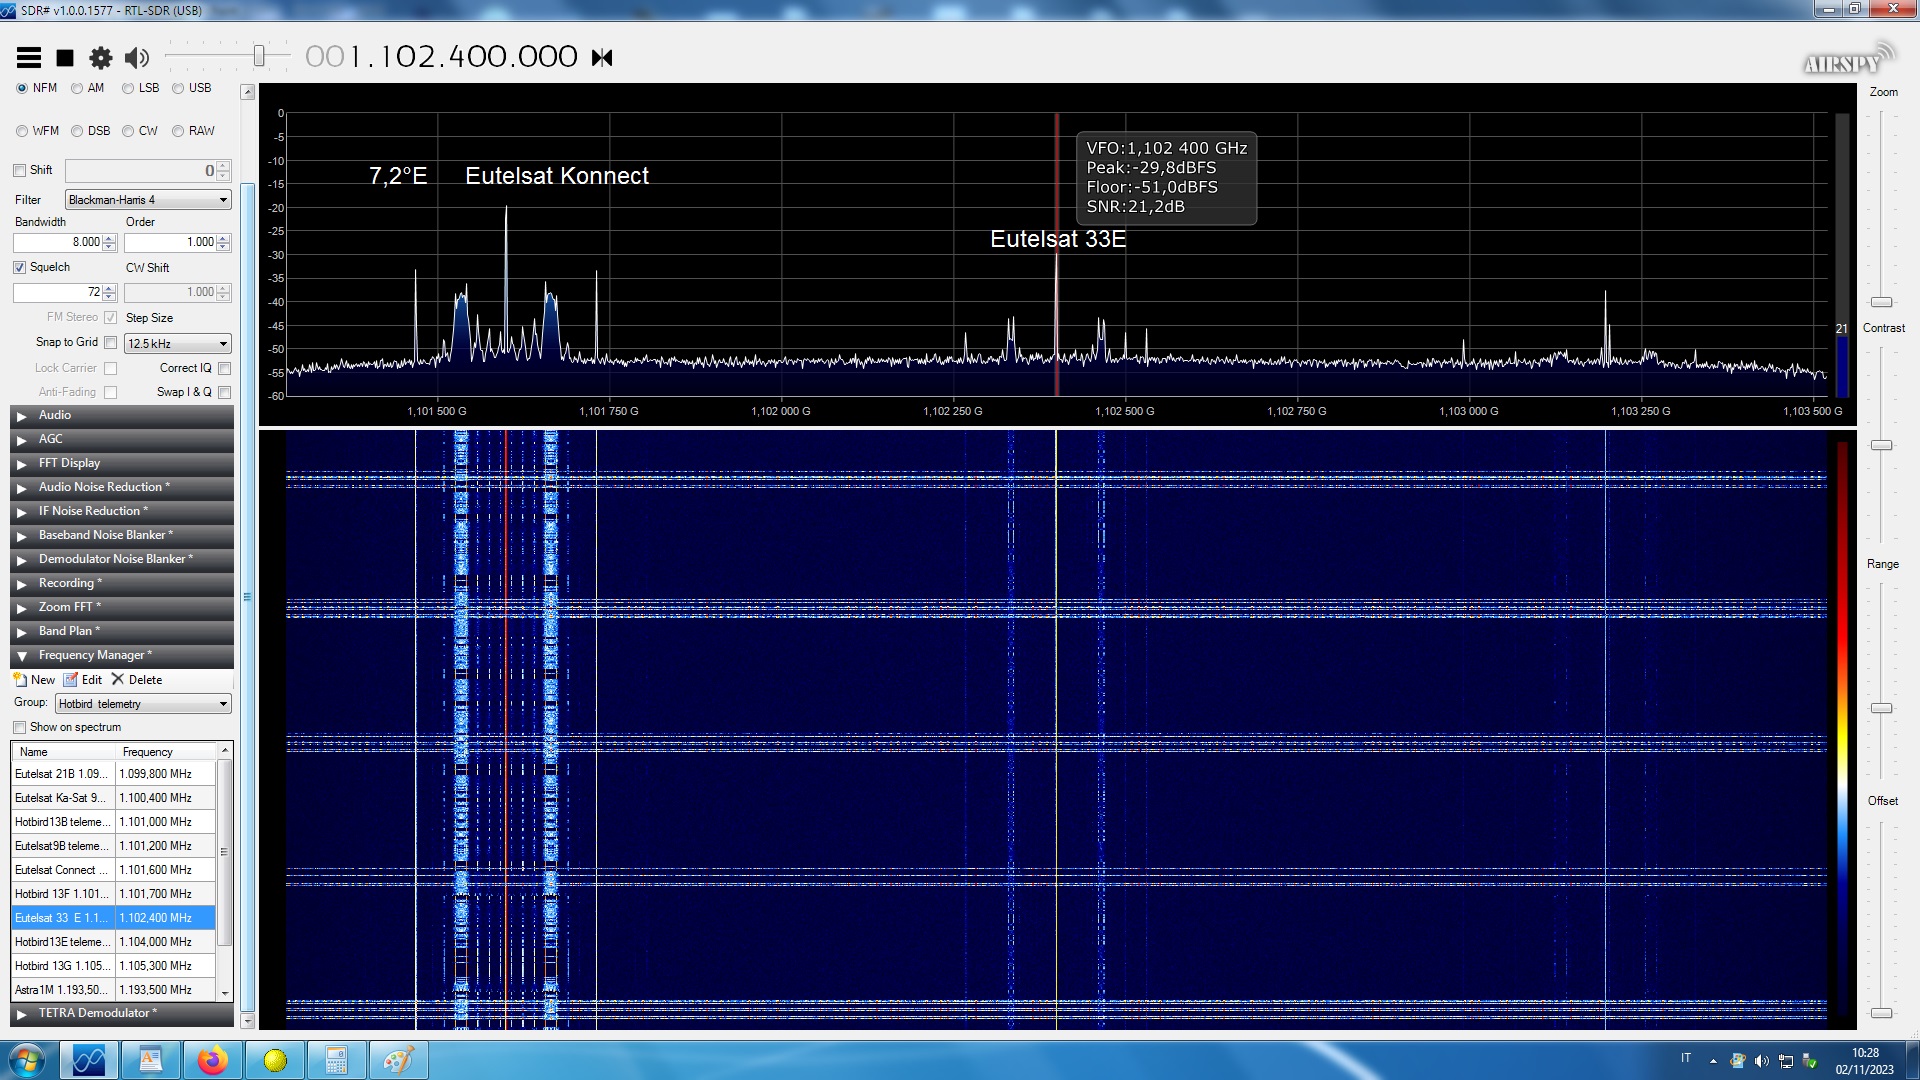Open the document editor taskbar icon
1920x1080 pixels.
point(150,1060)
